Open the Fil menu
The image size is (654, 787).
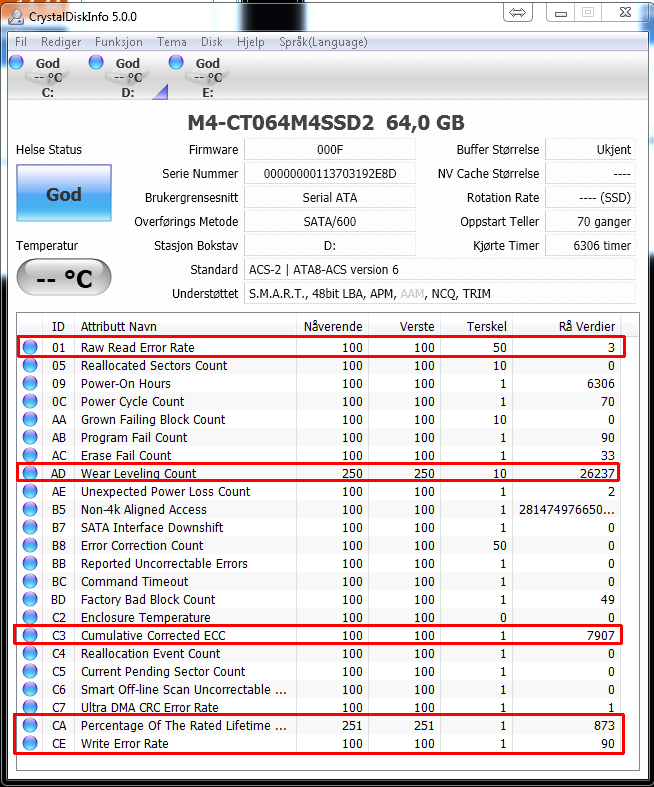point(21,42)
